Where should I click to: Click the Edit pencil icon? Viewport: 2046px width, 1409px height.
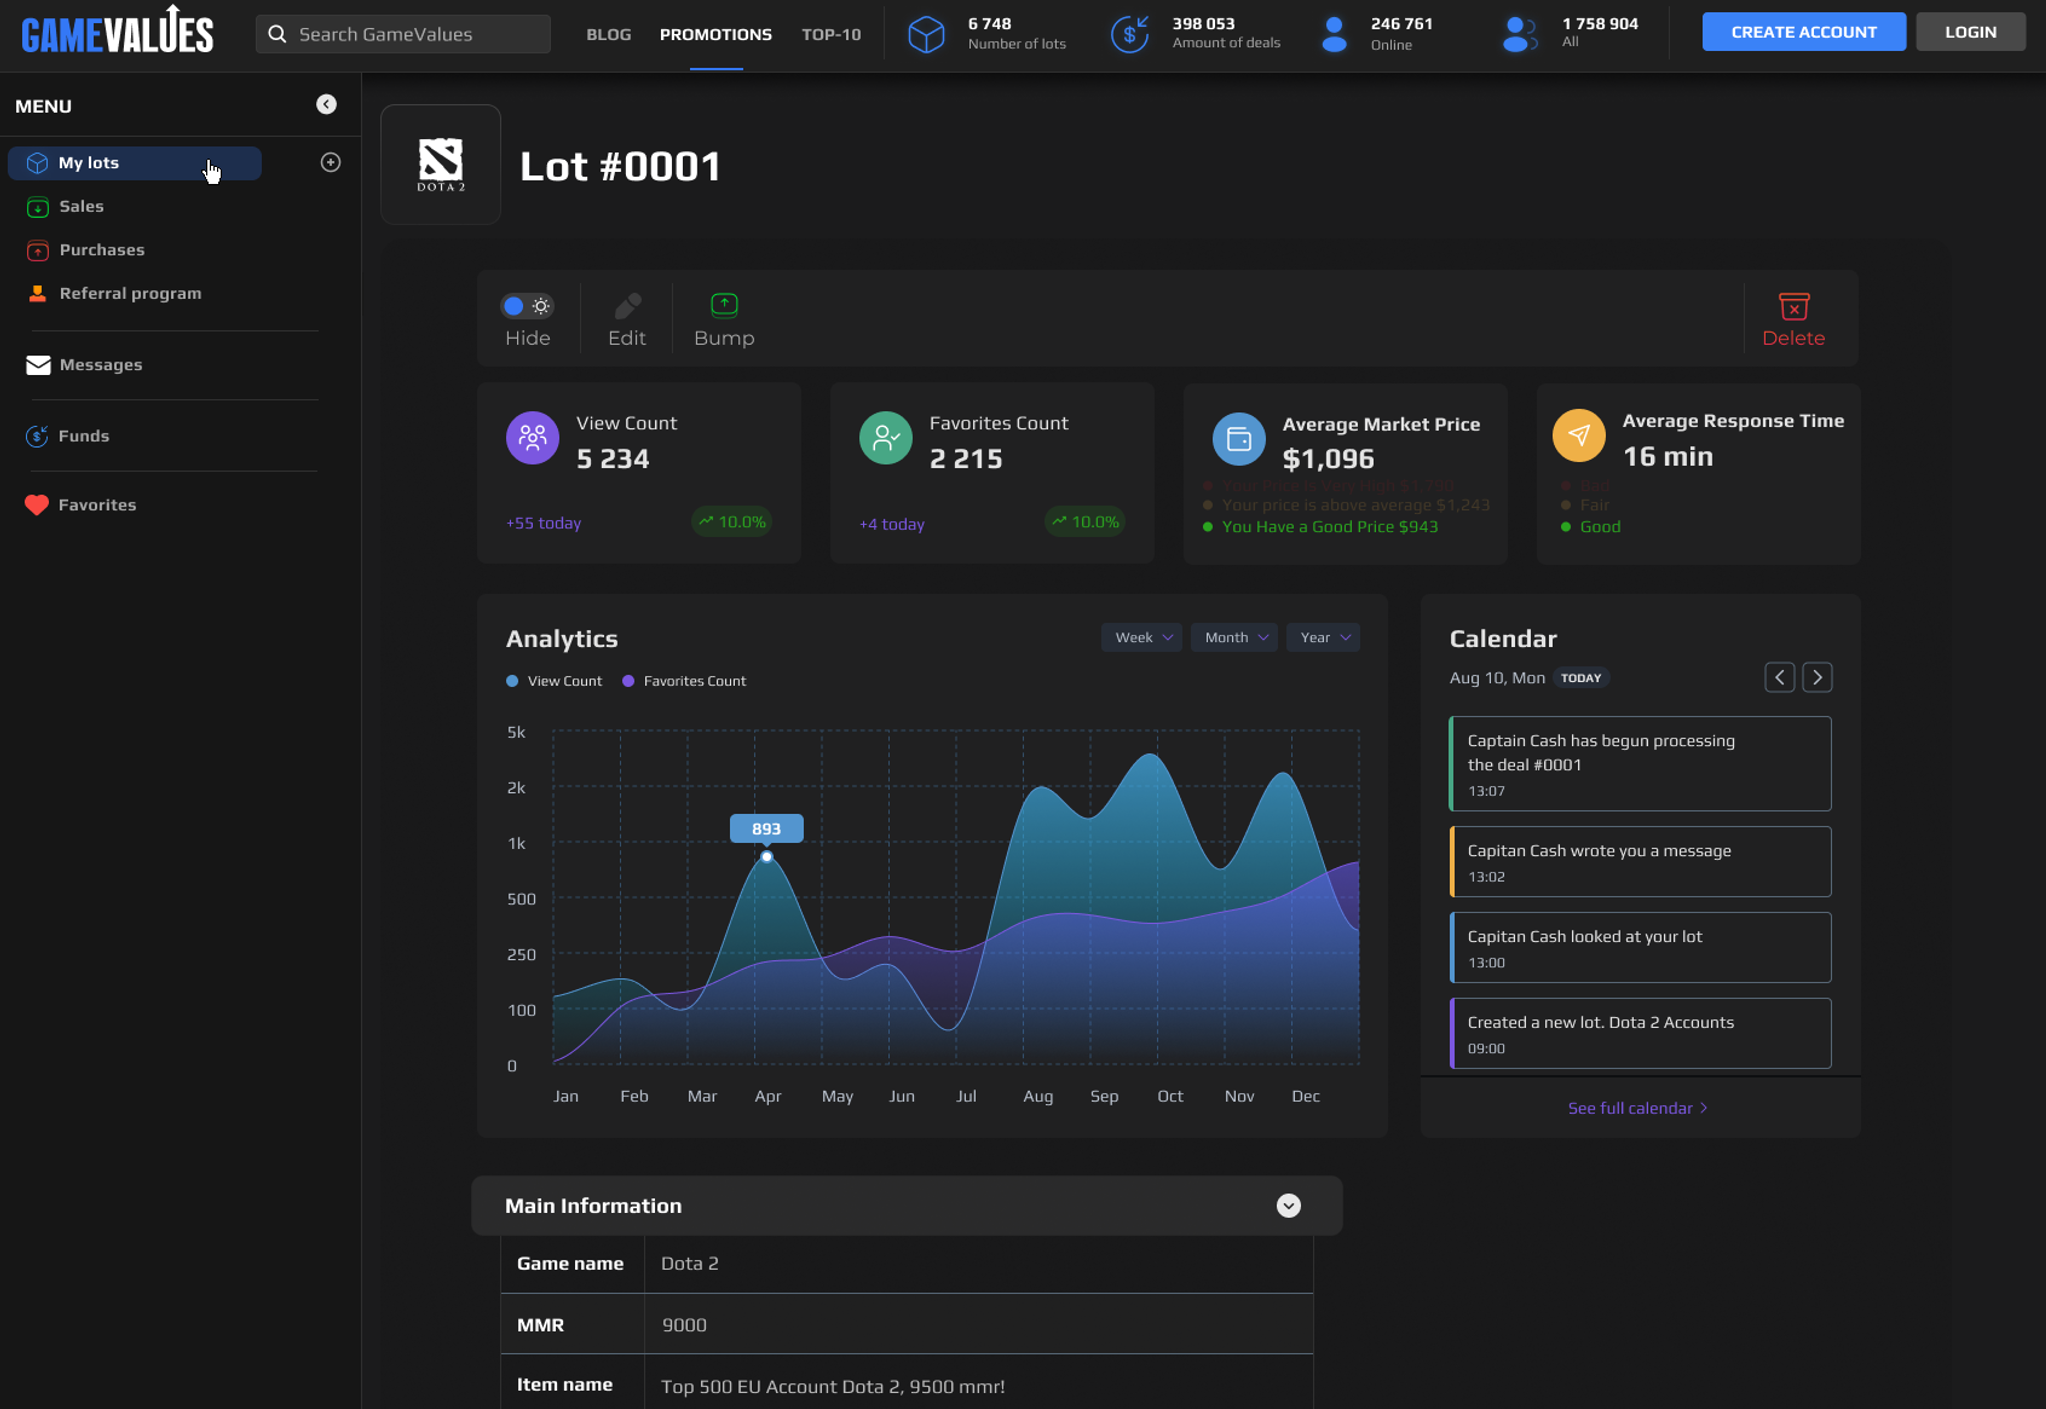[x=627, y=306]
